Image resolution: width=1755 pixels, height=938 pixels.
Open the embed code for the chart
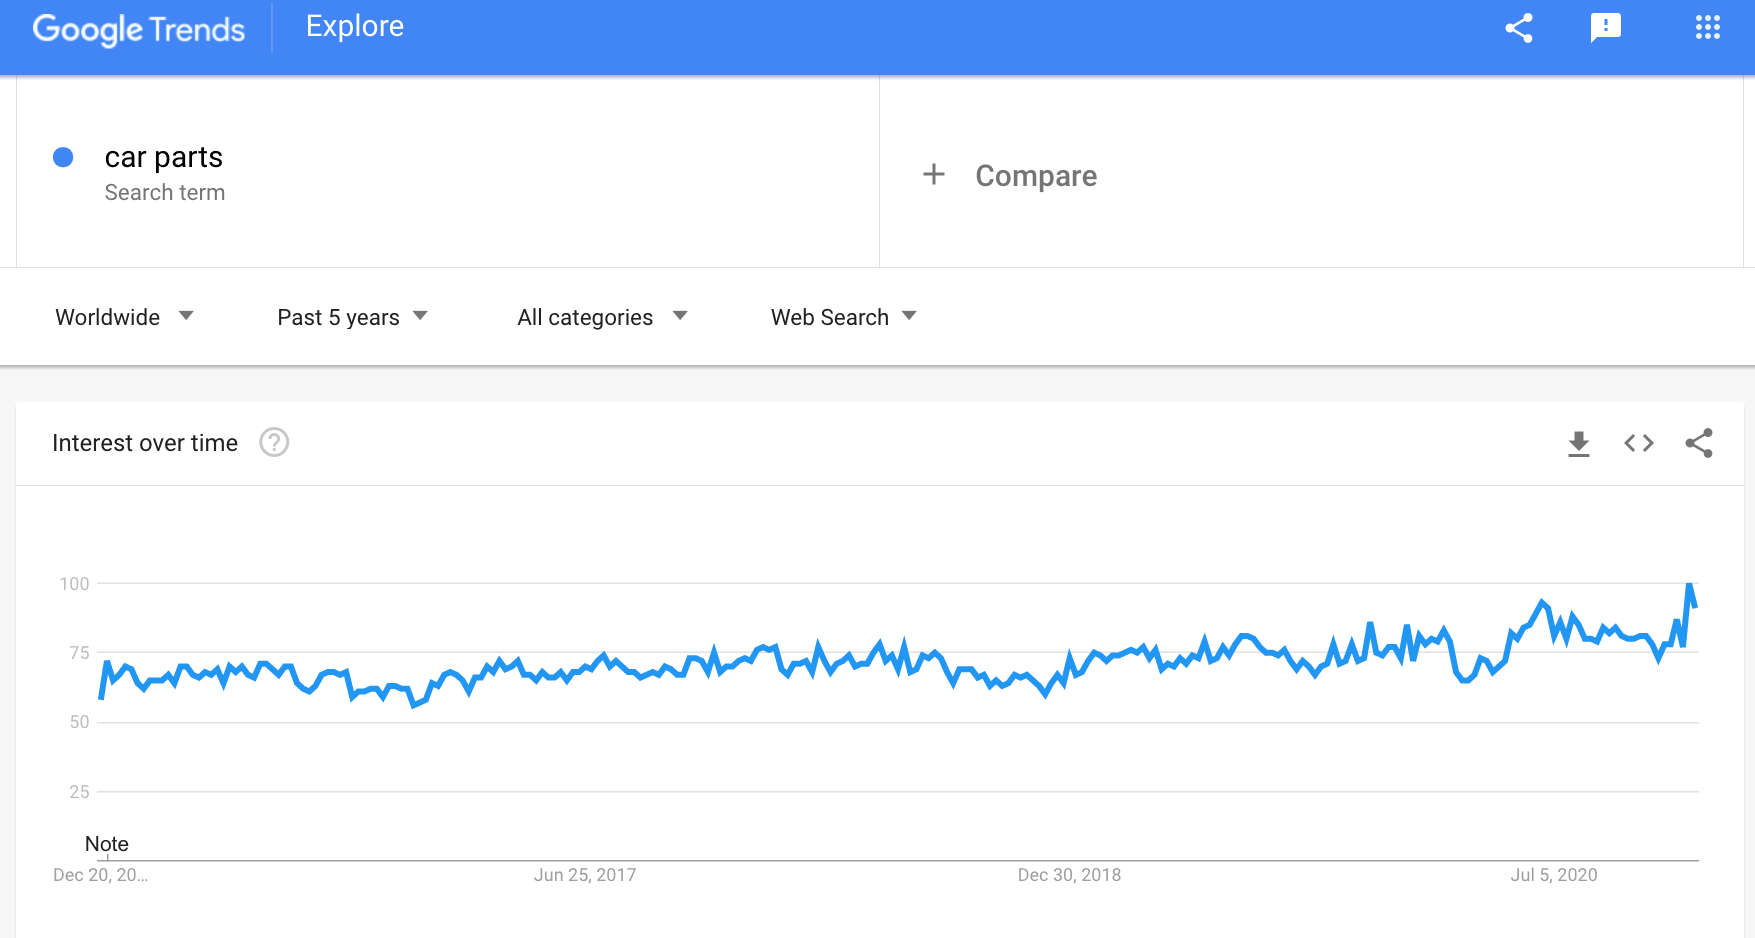[x=1638, y=443]
